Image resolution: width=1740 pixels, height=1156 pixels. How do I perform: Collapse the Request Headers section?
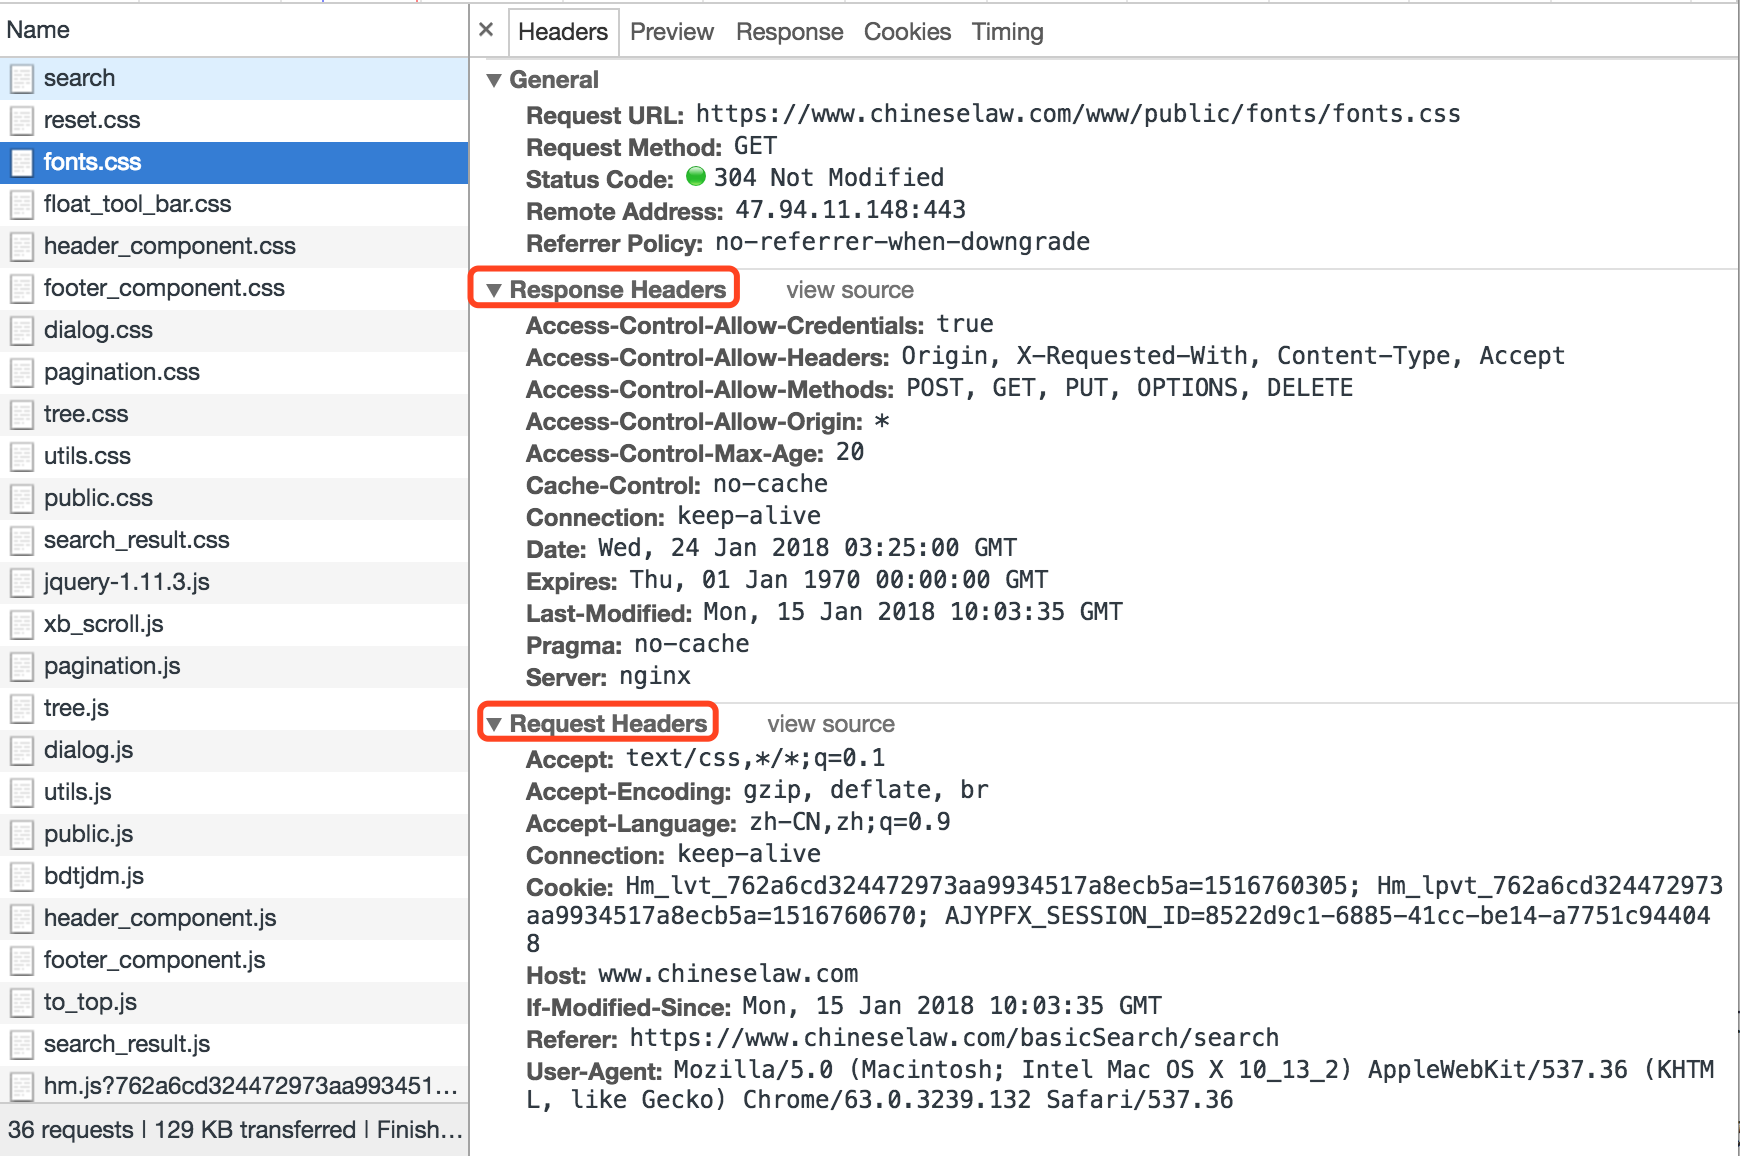click(494, 724)
